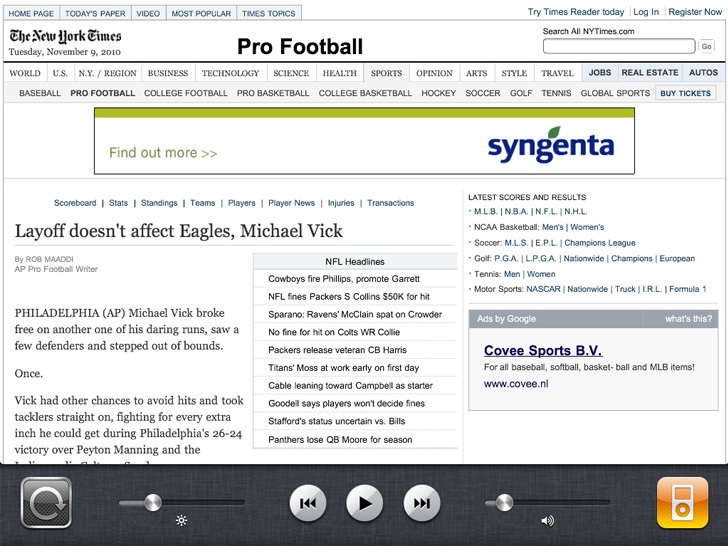The height and width of the screenshot is (546, 728).
Task: Tap the screen rotation lock icon
Action: click(46, 503)
